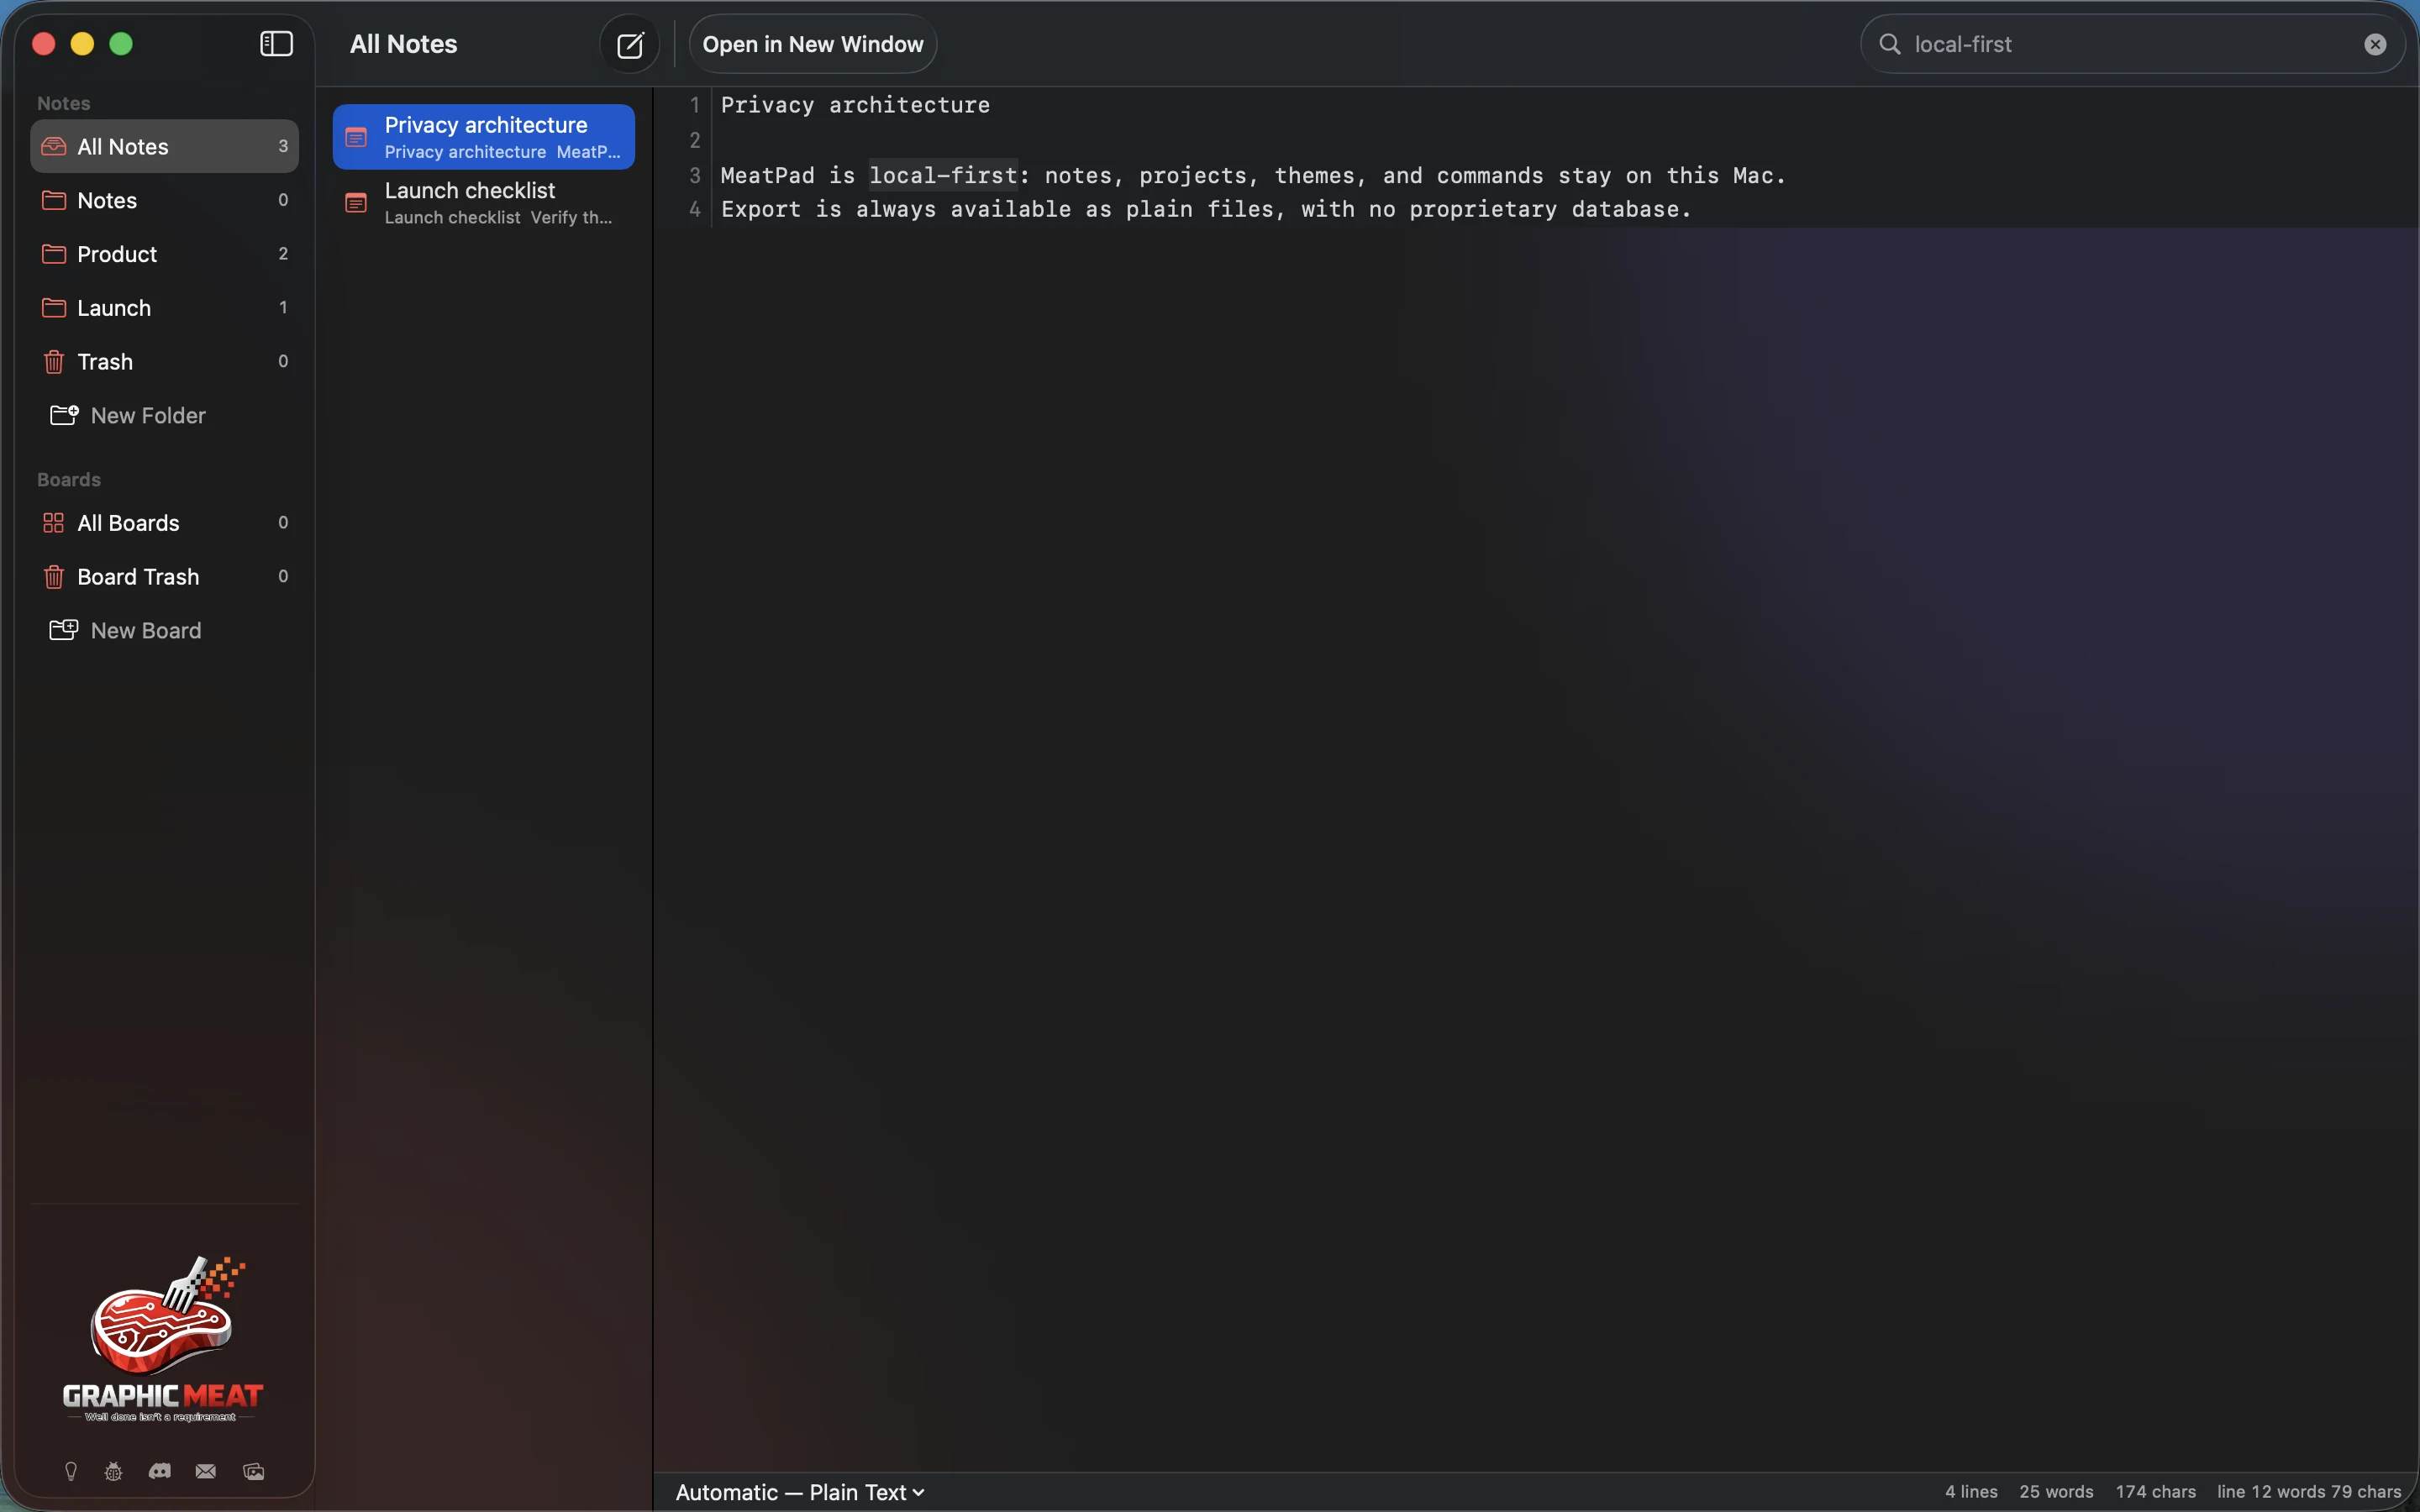2420x1512 pixels.
Task: Open the Automatic — Plain Text language dropdown
Action: pyautogui.click(x=800, y=1492)
